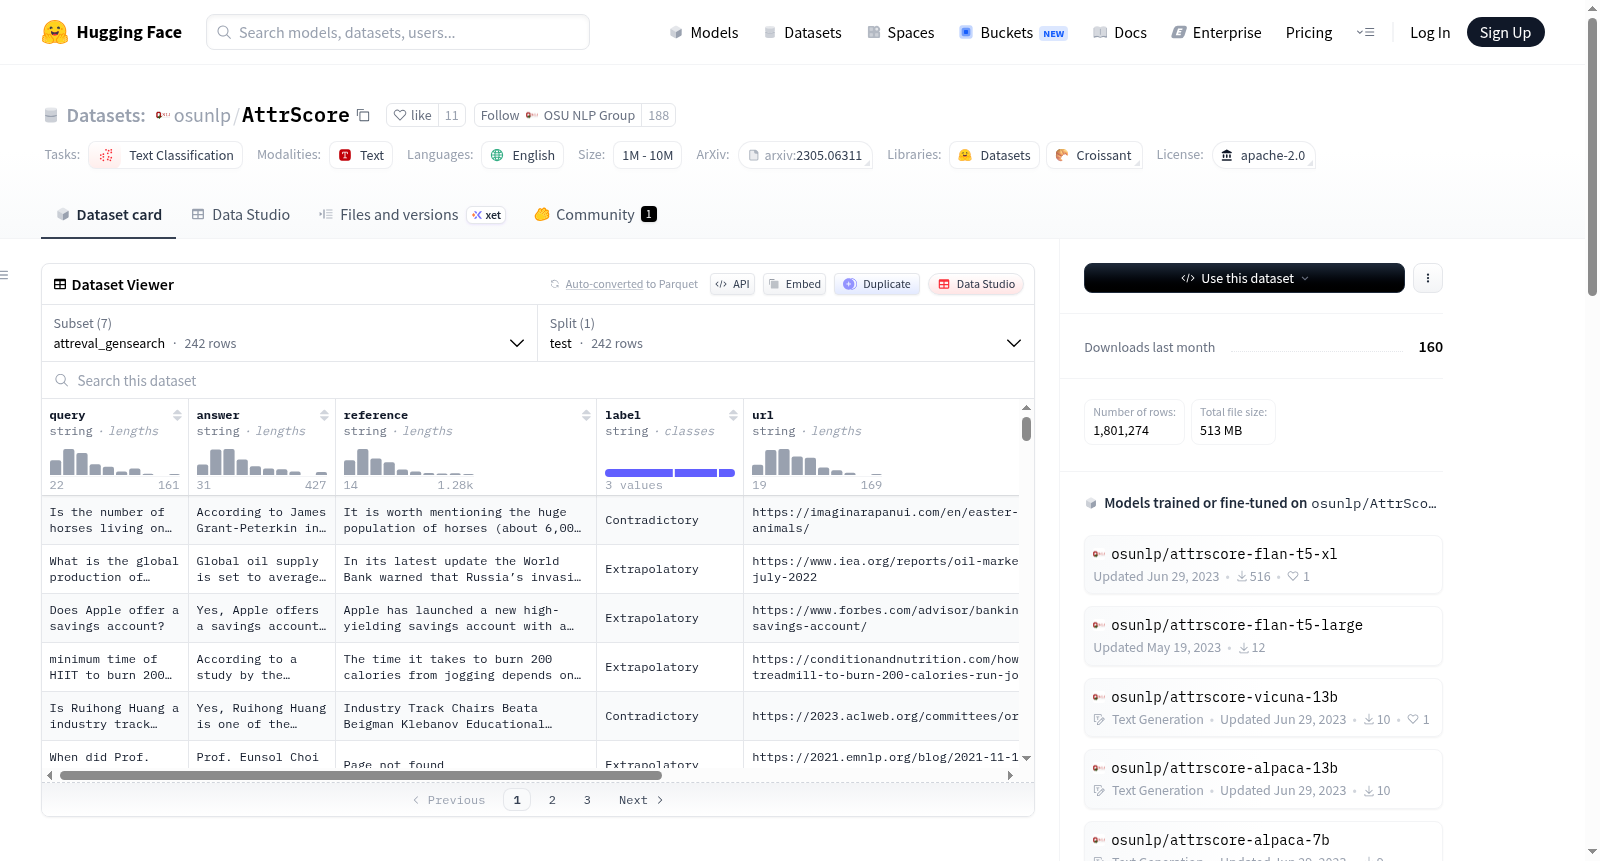Open the API button in viewer
This screenshot has height=861, width=1600.
pyautogui.click(x=732, y=284)
